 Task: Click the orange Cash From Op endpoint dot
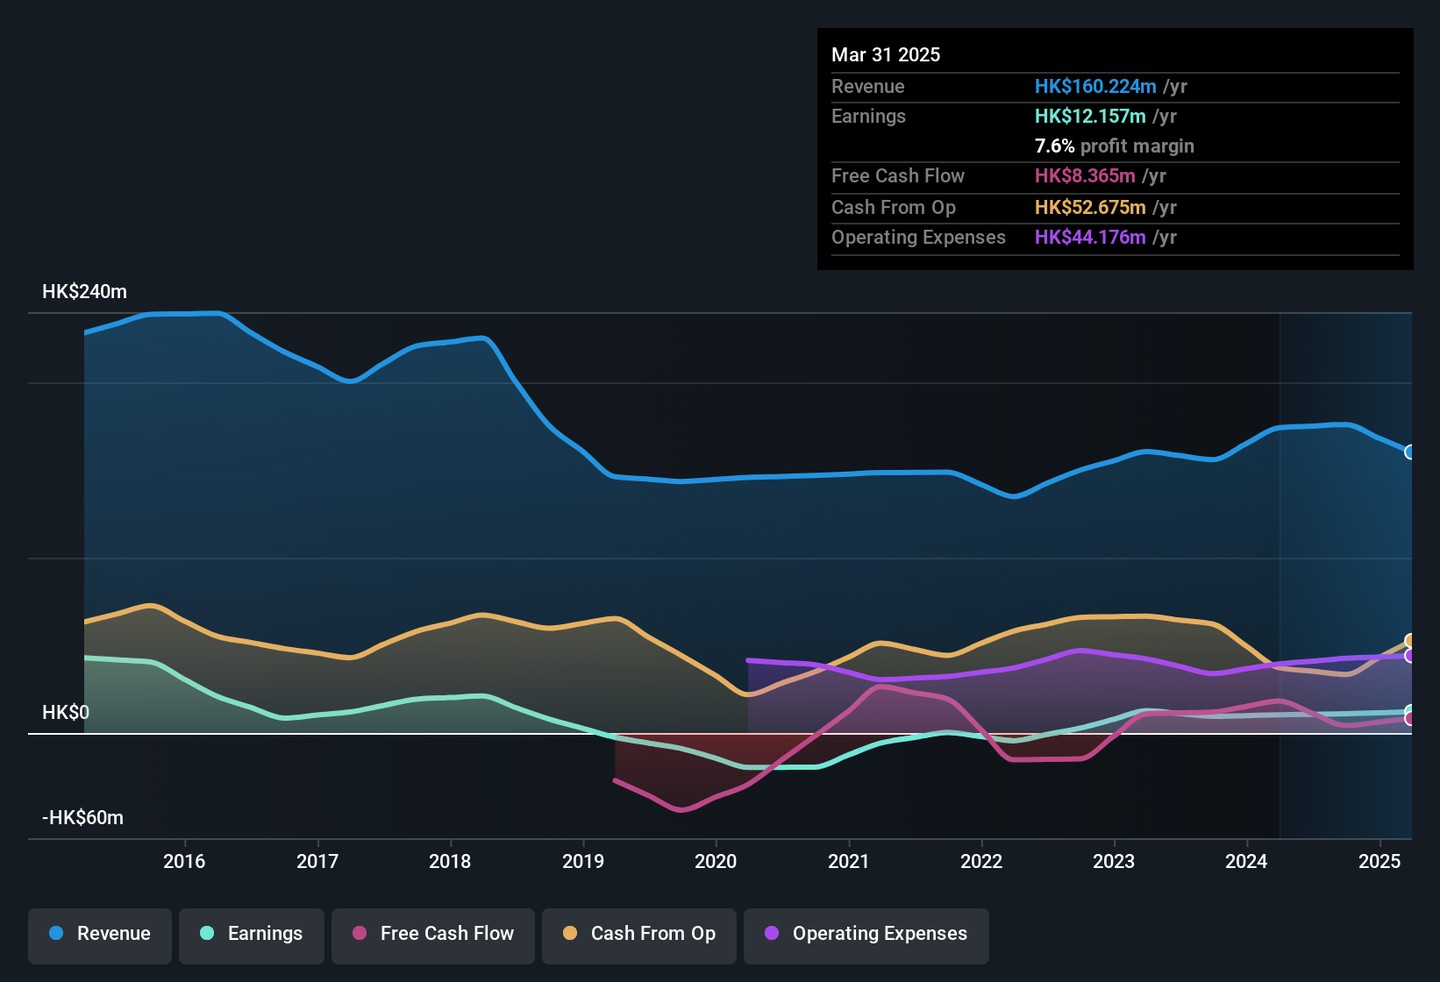[x=1410, y=641]
